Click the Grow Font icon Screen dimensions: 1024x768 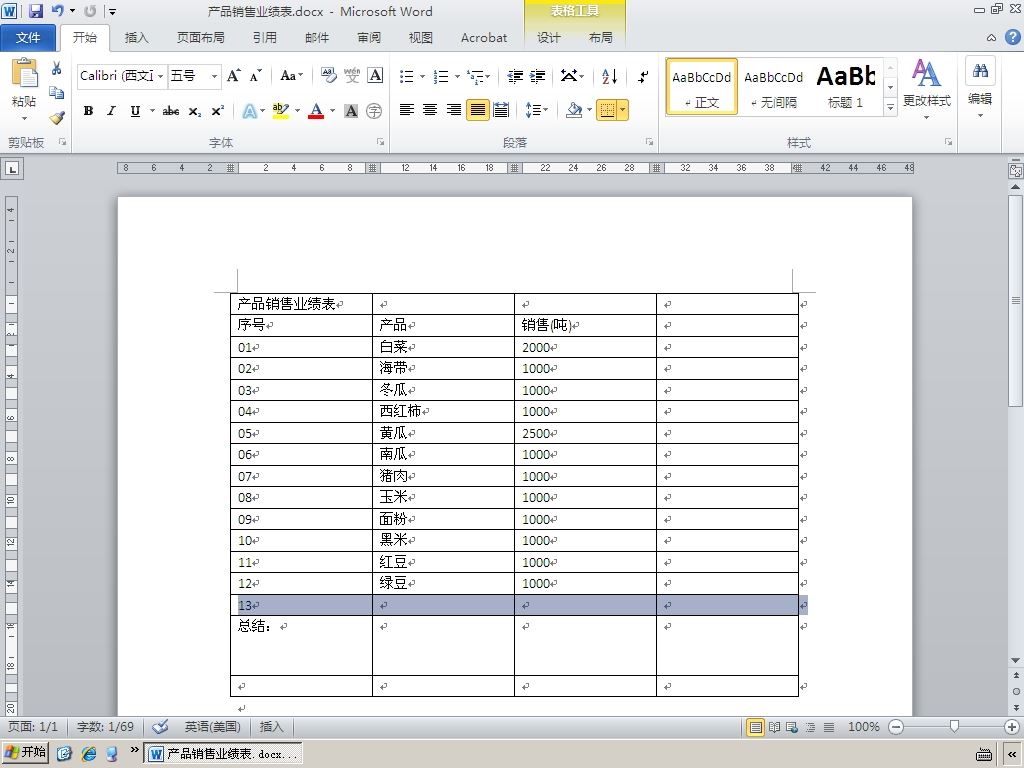tap(233, 76)
